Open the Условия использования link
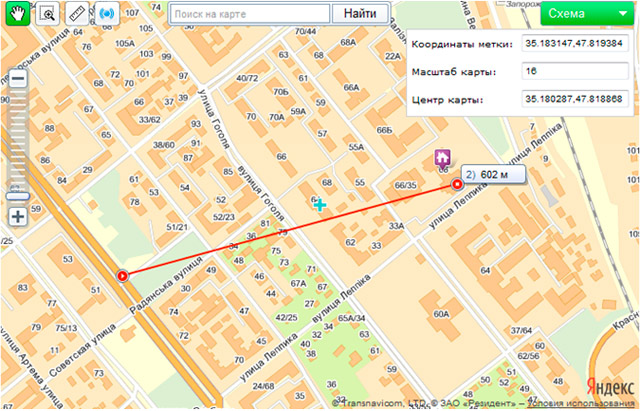 pos(581,403)
